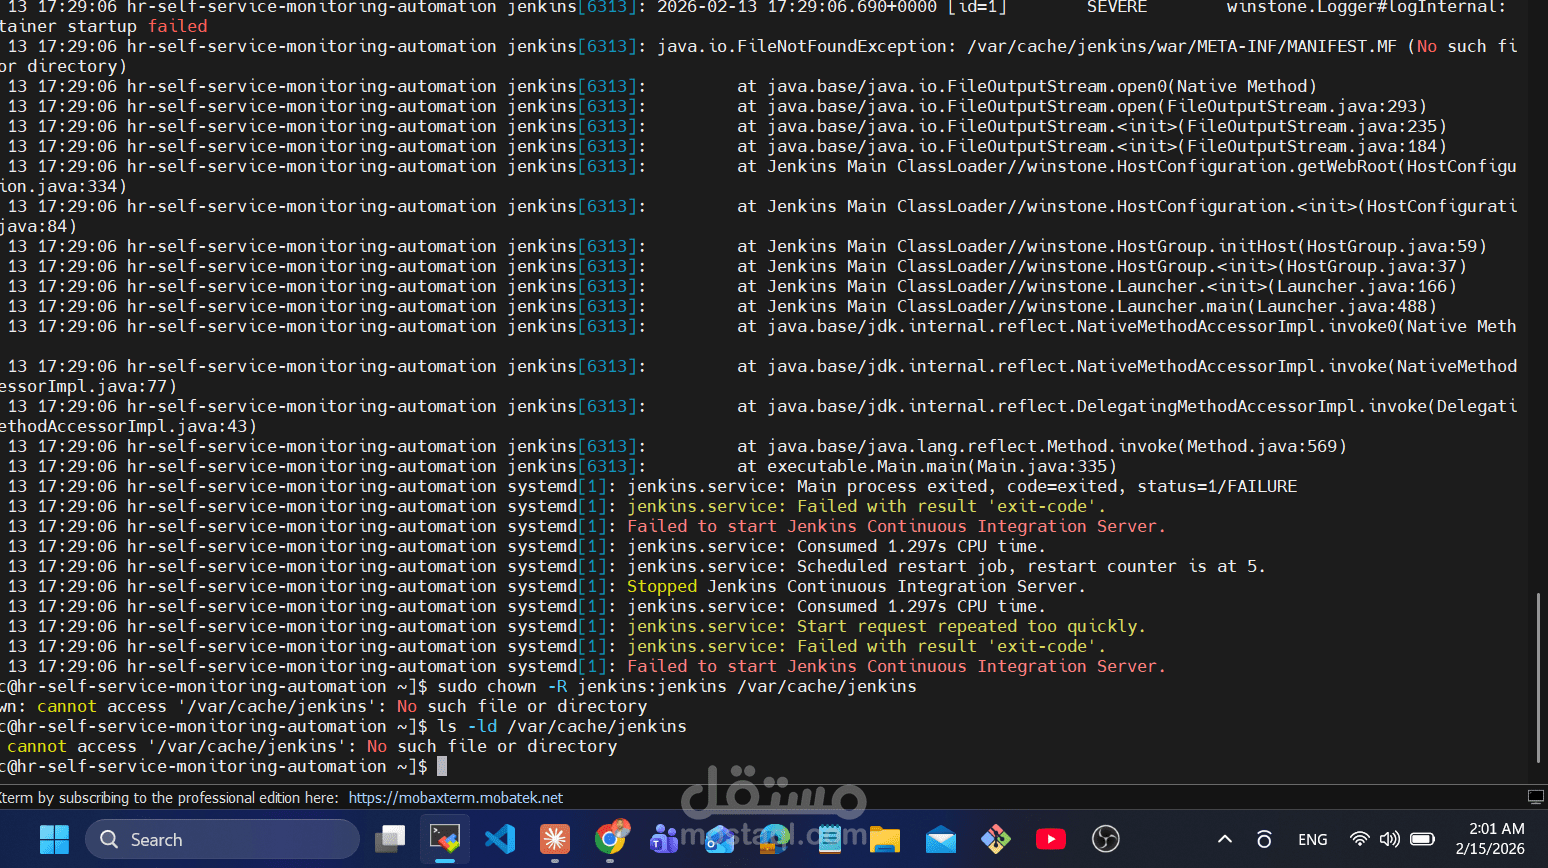Open Outlook from the taskbar

(x=720, y=839)
